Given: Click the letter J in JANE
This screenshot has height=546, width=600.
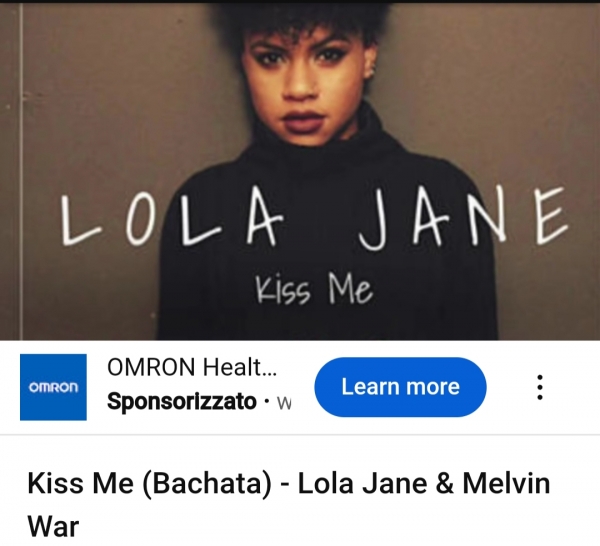Looking at the screenshot, I should [374, 220].
